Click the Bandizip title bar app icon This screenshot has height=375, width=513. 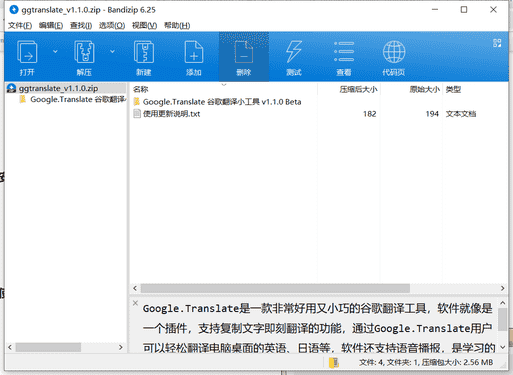click(14, 10)
